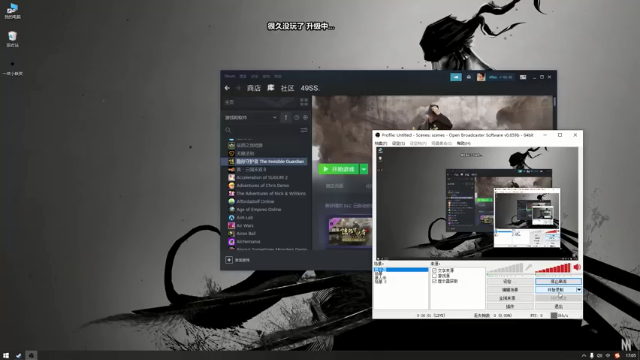This screenshot has height=360, width=640.
Task: Open the dropdown arrow beside the OBS start recording button
Action: click(579, 290)
